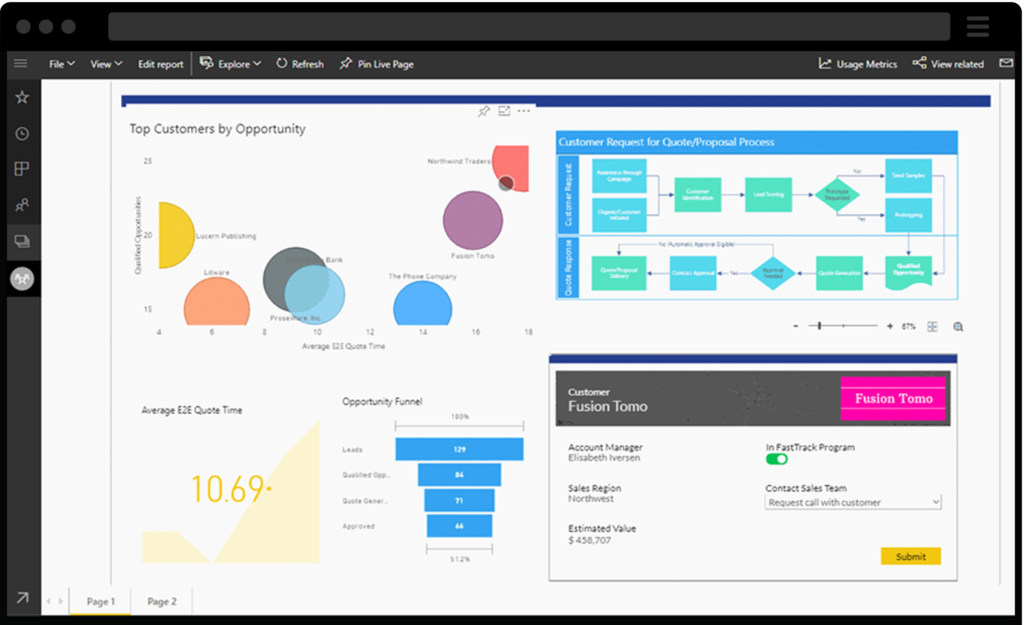Open Top Customers visual in focus mode

click(x=504, y=111)
